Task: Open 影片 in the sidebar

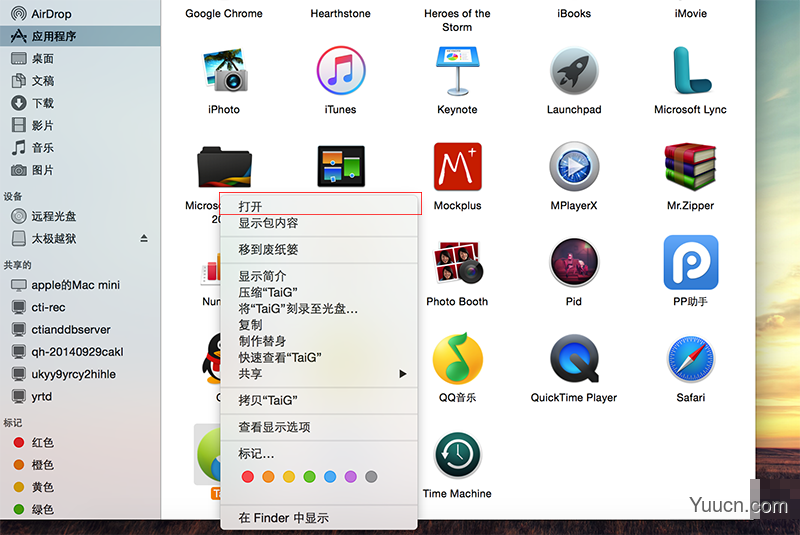Action: pyautogui.click(x=80, y=125)
